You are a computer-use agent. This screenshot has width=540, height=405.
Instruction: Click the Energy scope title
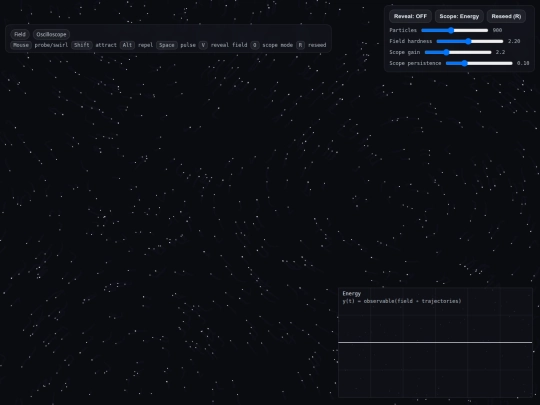(x=352, y=293)
